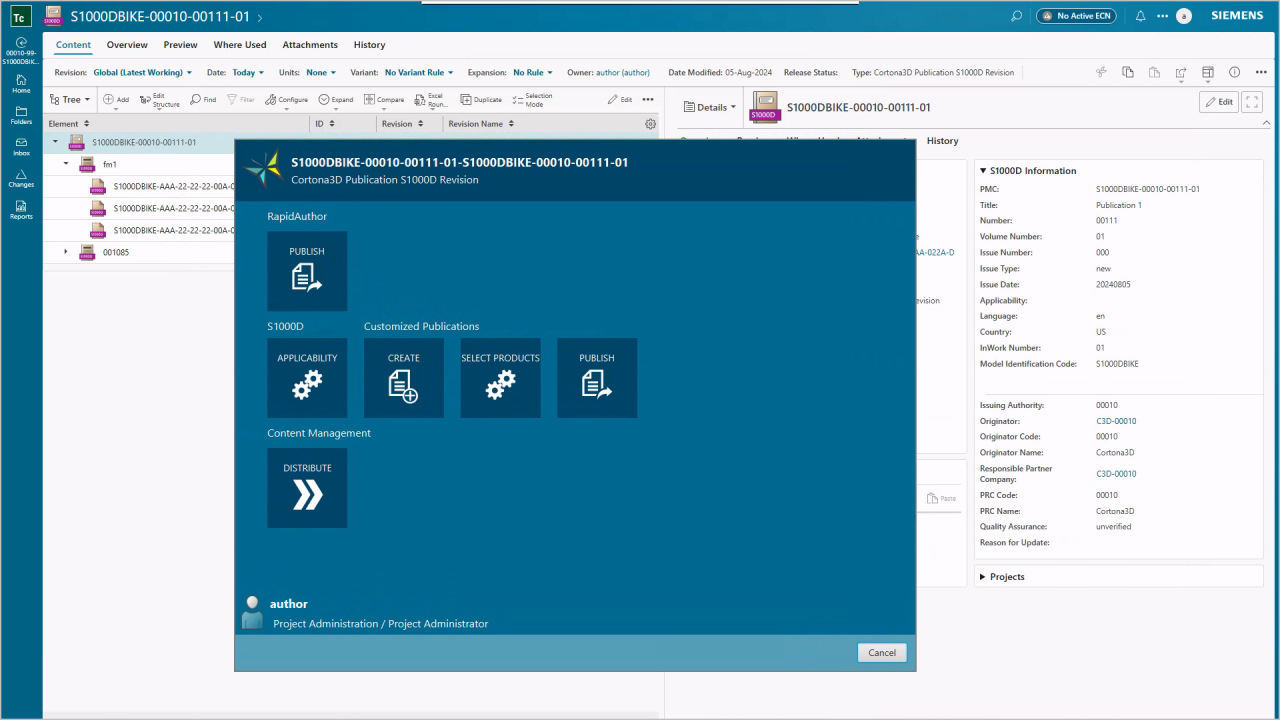The height and width of the screenshot is (720, 1280).
Task: Click the Compare command
Action: pos(384,100)
